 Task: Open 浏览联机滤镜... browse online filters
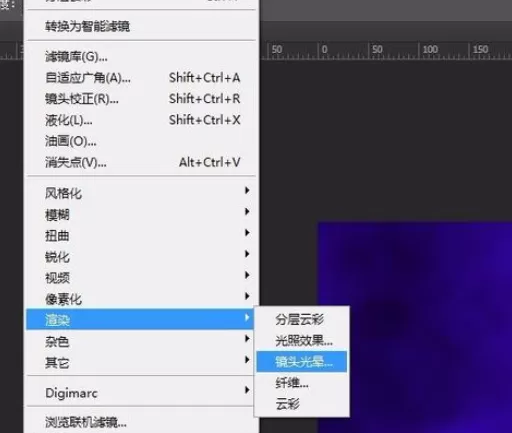(141, 422)
